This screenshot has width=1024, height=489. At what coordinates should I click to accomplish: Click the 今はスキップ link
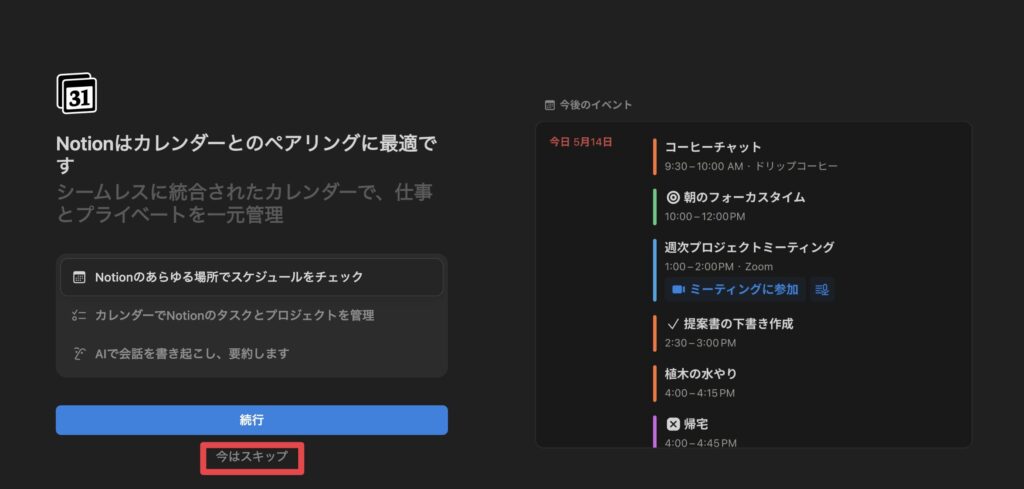point(251,457)
